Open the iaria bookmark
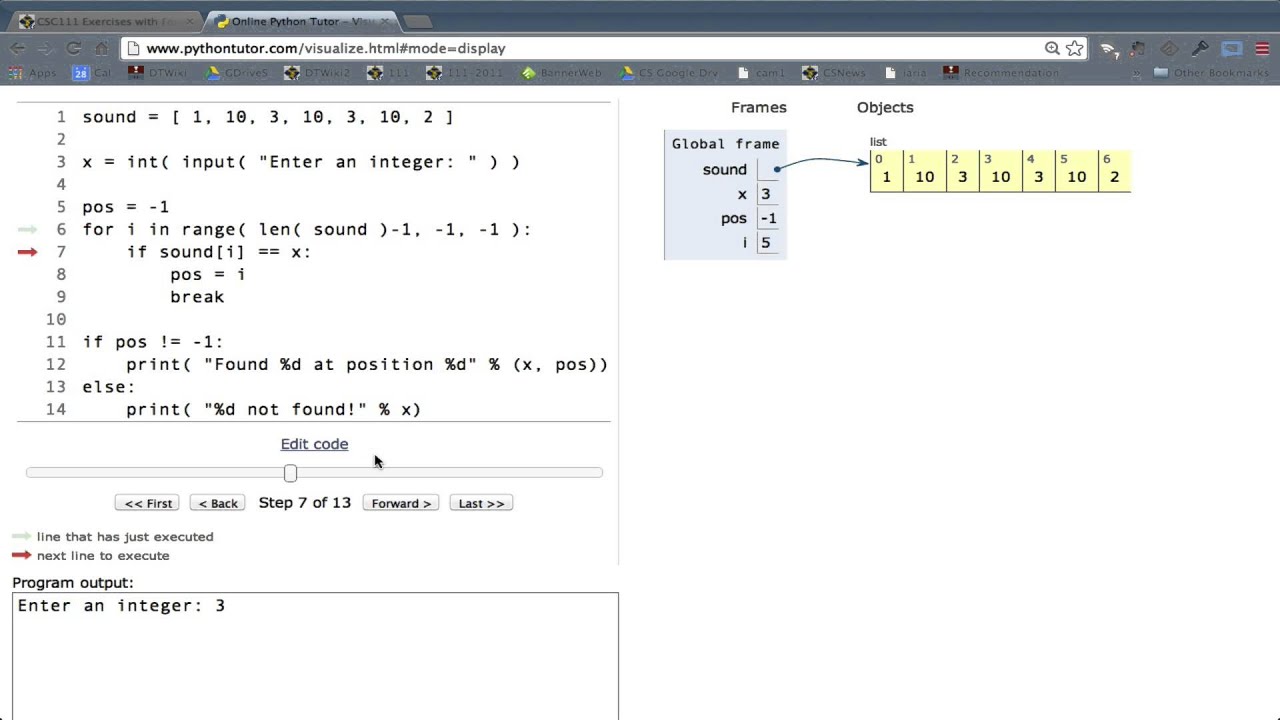 [x=906, y=73]
